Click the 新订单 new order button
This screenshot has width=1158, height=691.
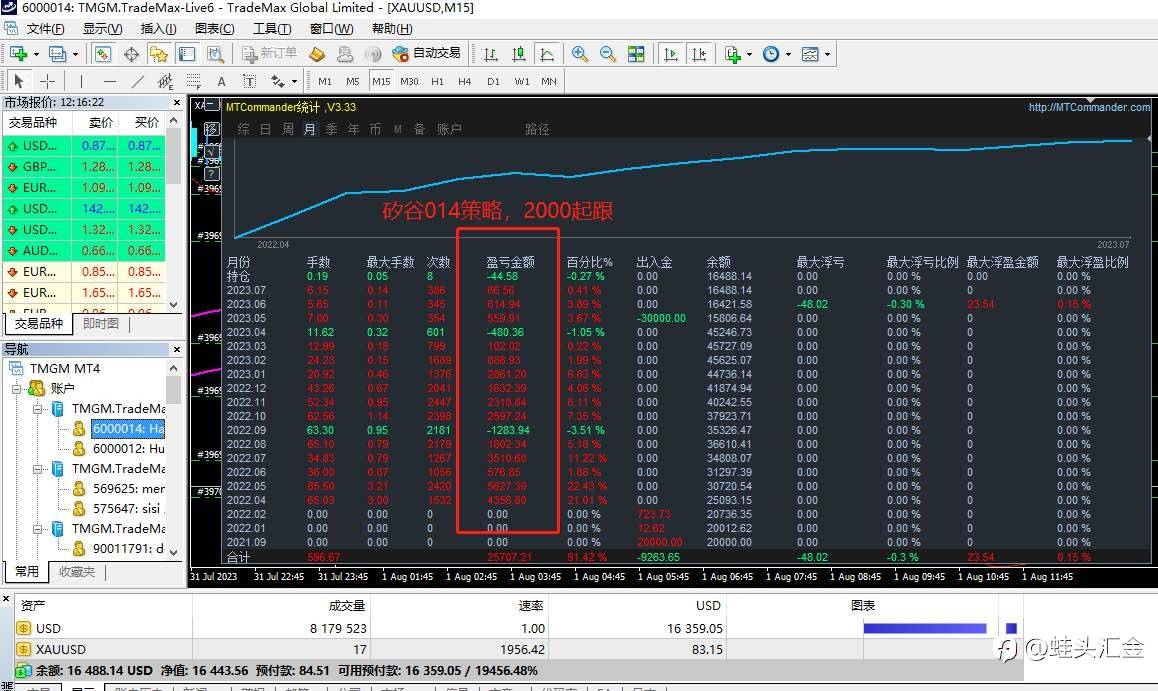tap(270, 54)
